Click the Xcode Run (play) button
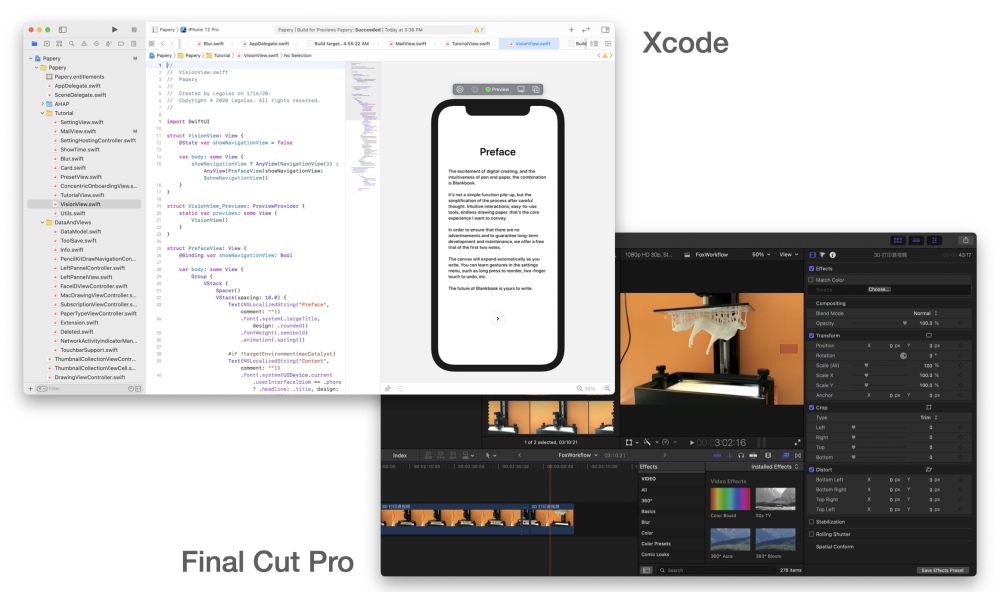 click(115, 29)
